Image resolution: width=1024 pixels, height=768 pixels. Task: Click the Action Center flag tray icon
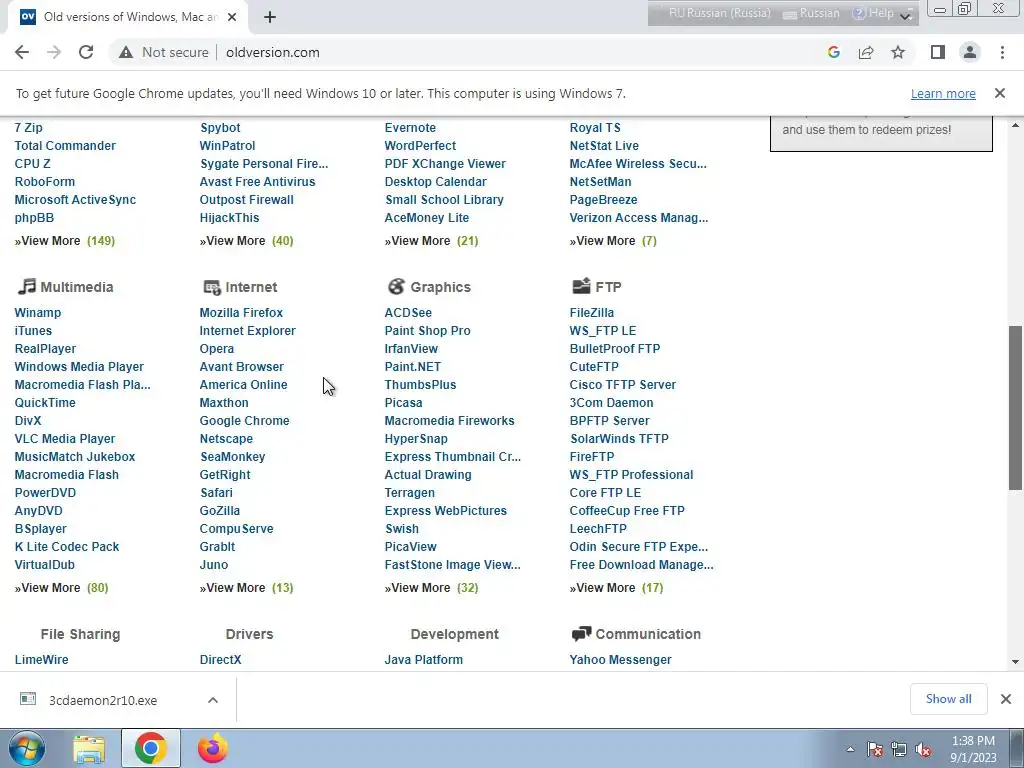[874, 750]
